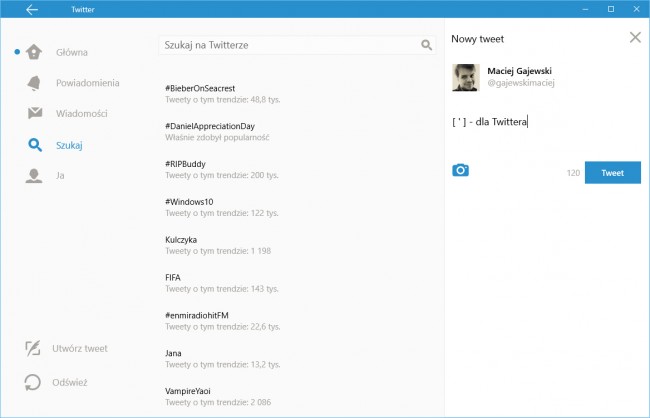Open the VampireYaoi trend
The width and height of the screenshot is (650, 418).
(188, 391)
